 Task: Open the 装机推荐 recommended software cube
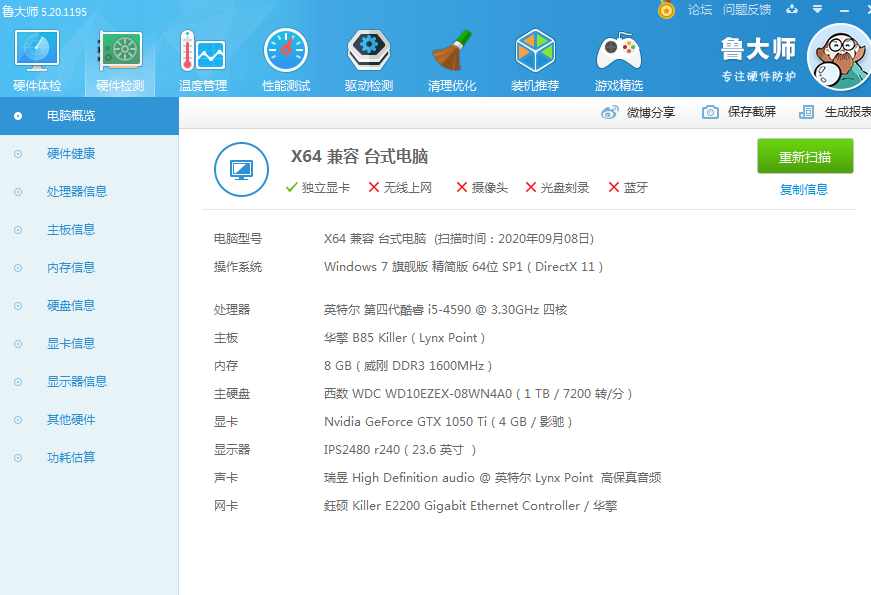point(535,60)
